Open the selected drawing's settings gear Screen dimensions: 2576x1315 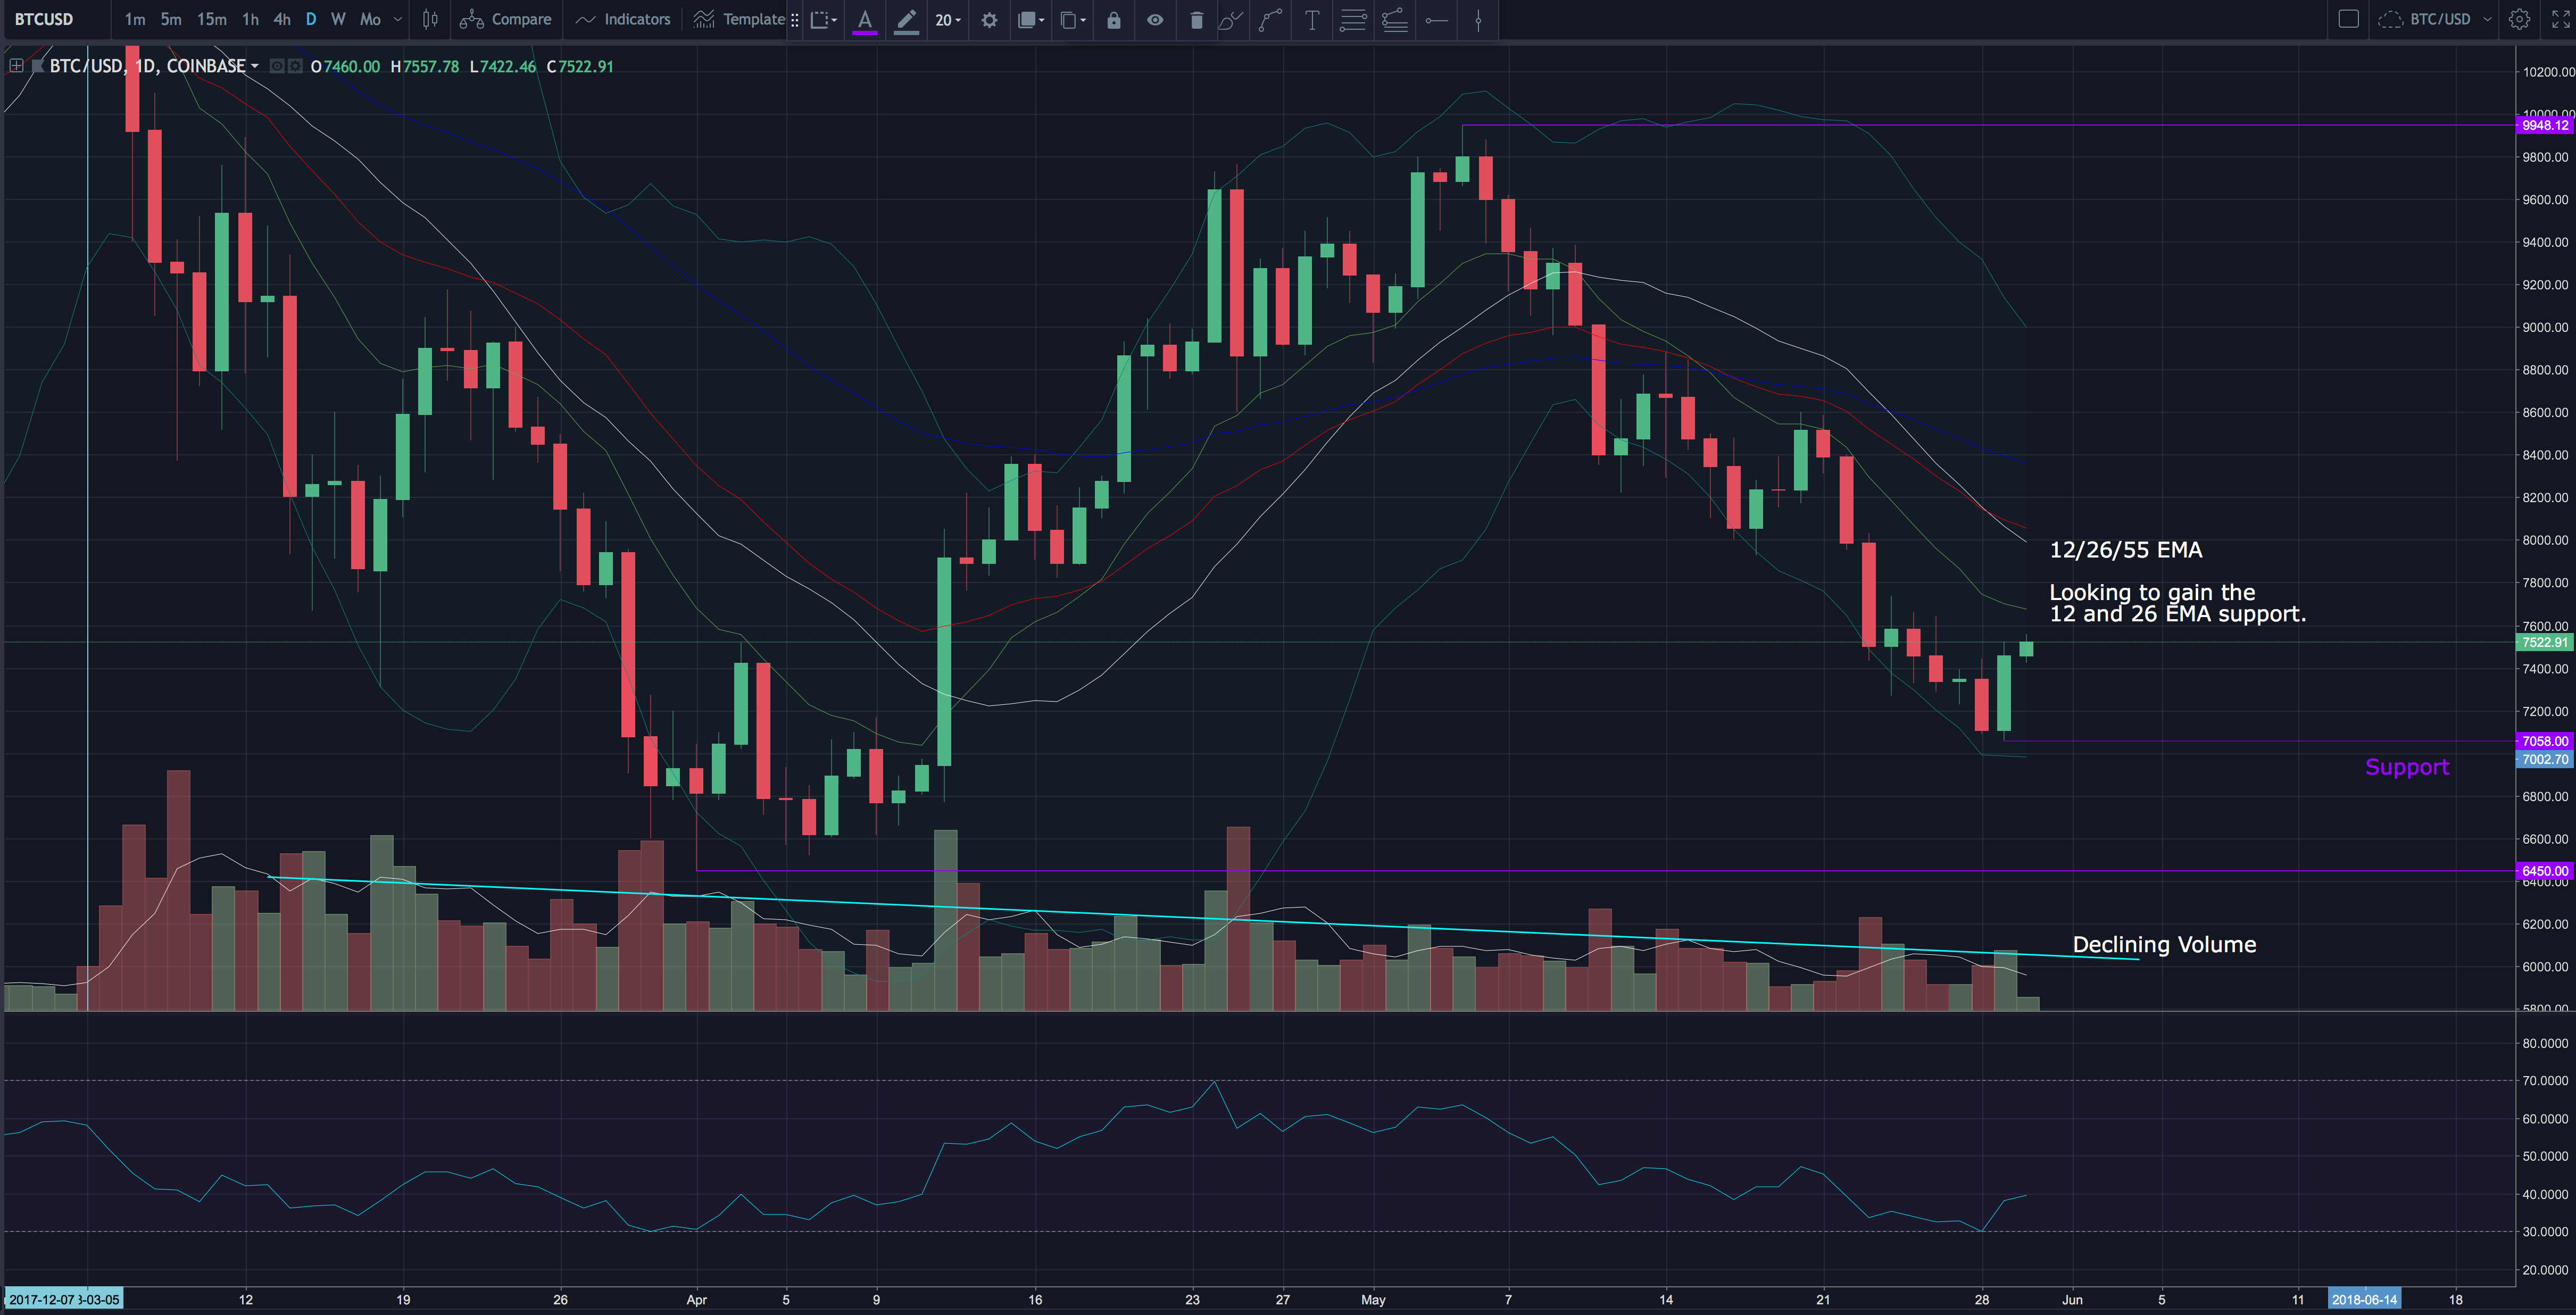click(989, 19)
